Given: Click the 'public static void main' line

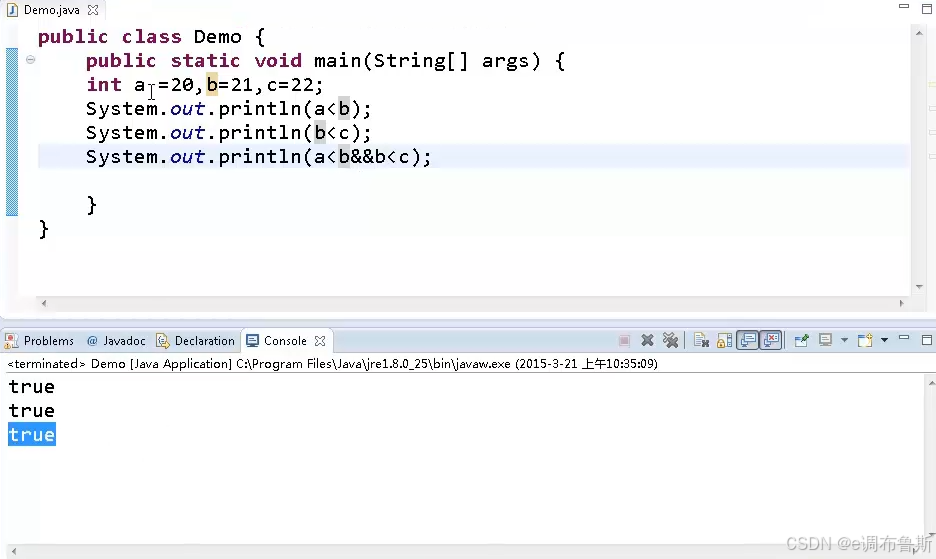Looking at the screenshot, I should click(325, 61).
